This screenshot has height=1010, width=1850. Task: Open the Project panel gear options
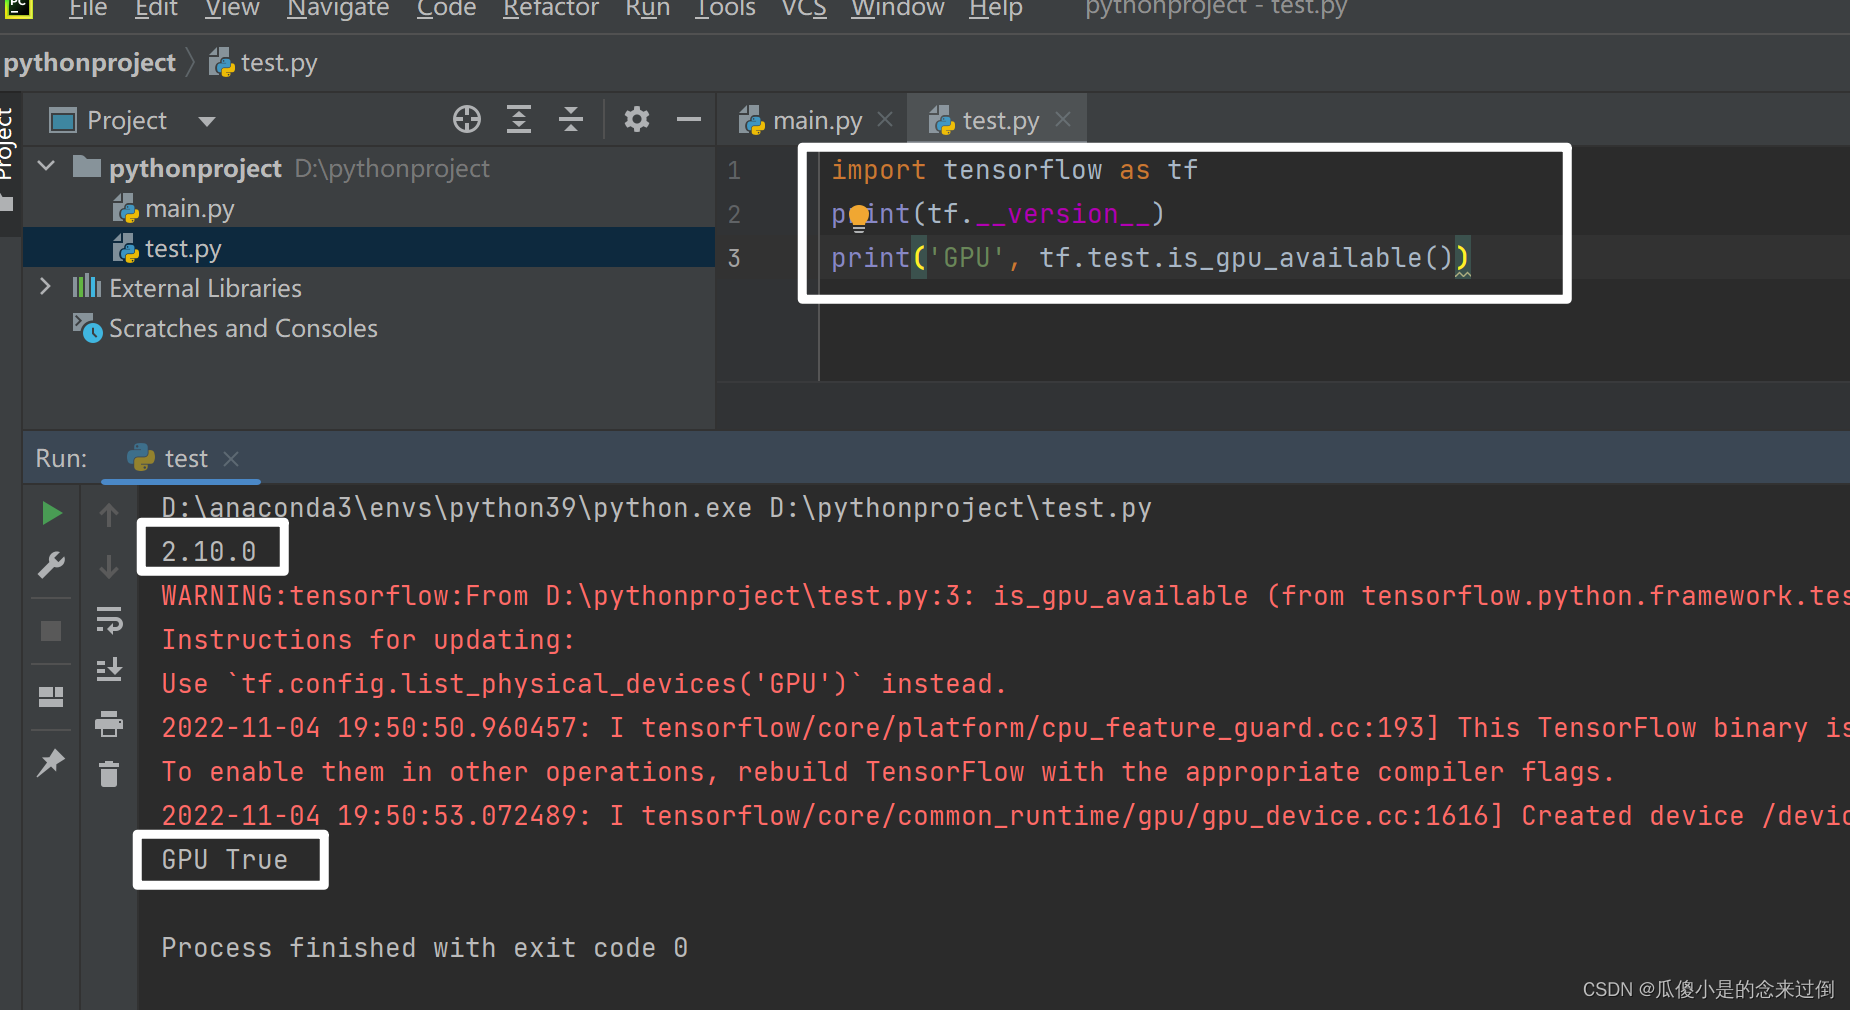(x=637, y=120)
